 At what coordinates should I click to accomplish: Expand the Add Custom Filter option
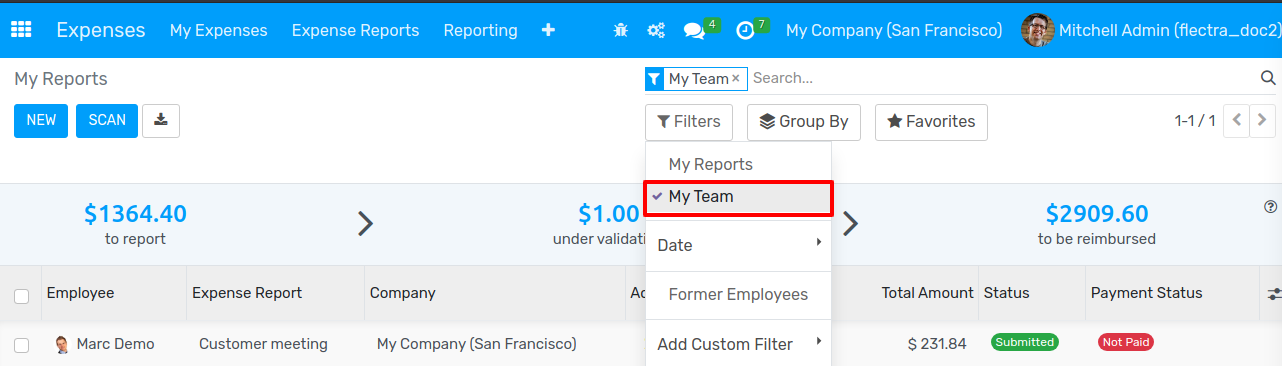[739, 344]
